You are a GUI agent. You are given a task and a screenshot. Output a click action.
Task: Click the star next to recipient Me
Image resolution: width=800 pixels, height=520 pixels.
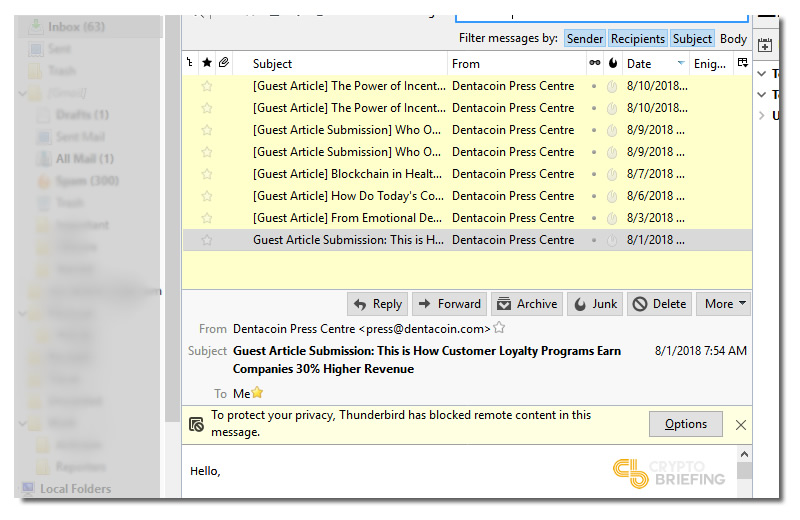257,392
